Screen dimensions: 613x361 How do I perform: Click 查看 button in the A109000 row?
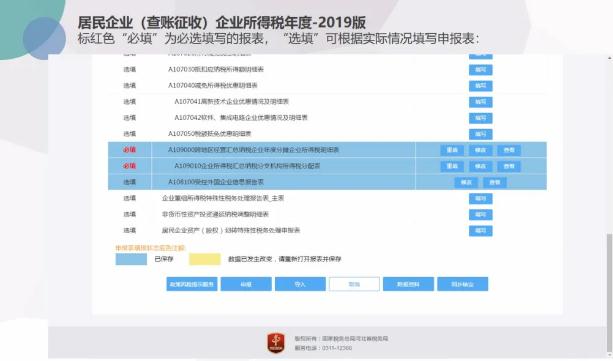[509, 150]
